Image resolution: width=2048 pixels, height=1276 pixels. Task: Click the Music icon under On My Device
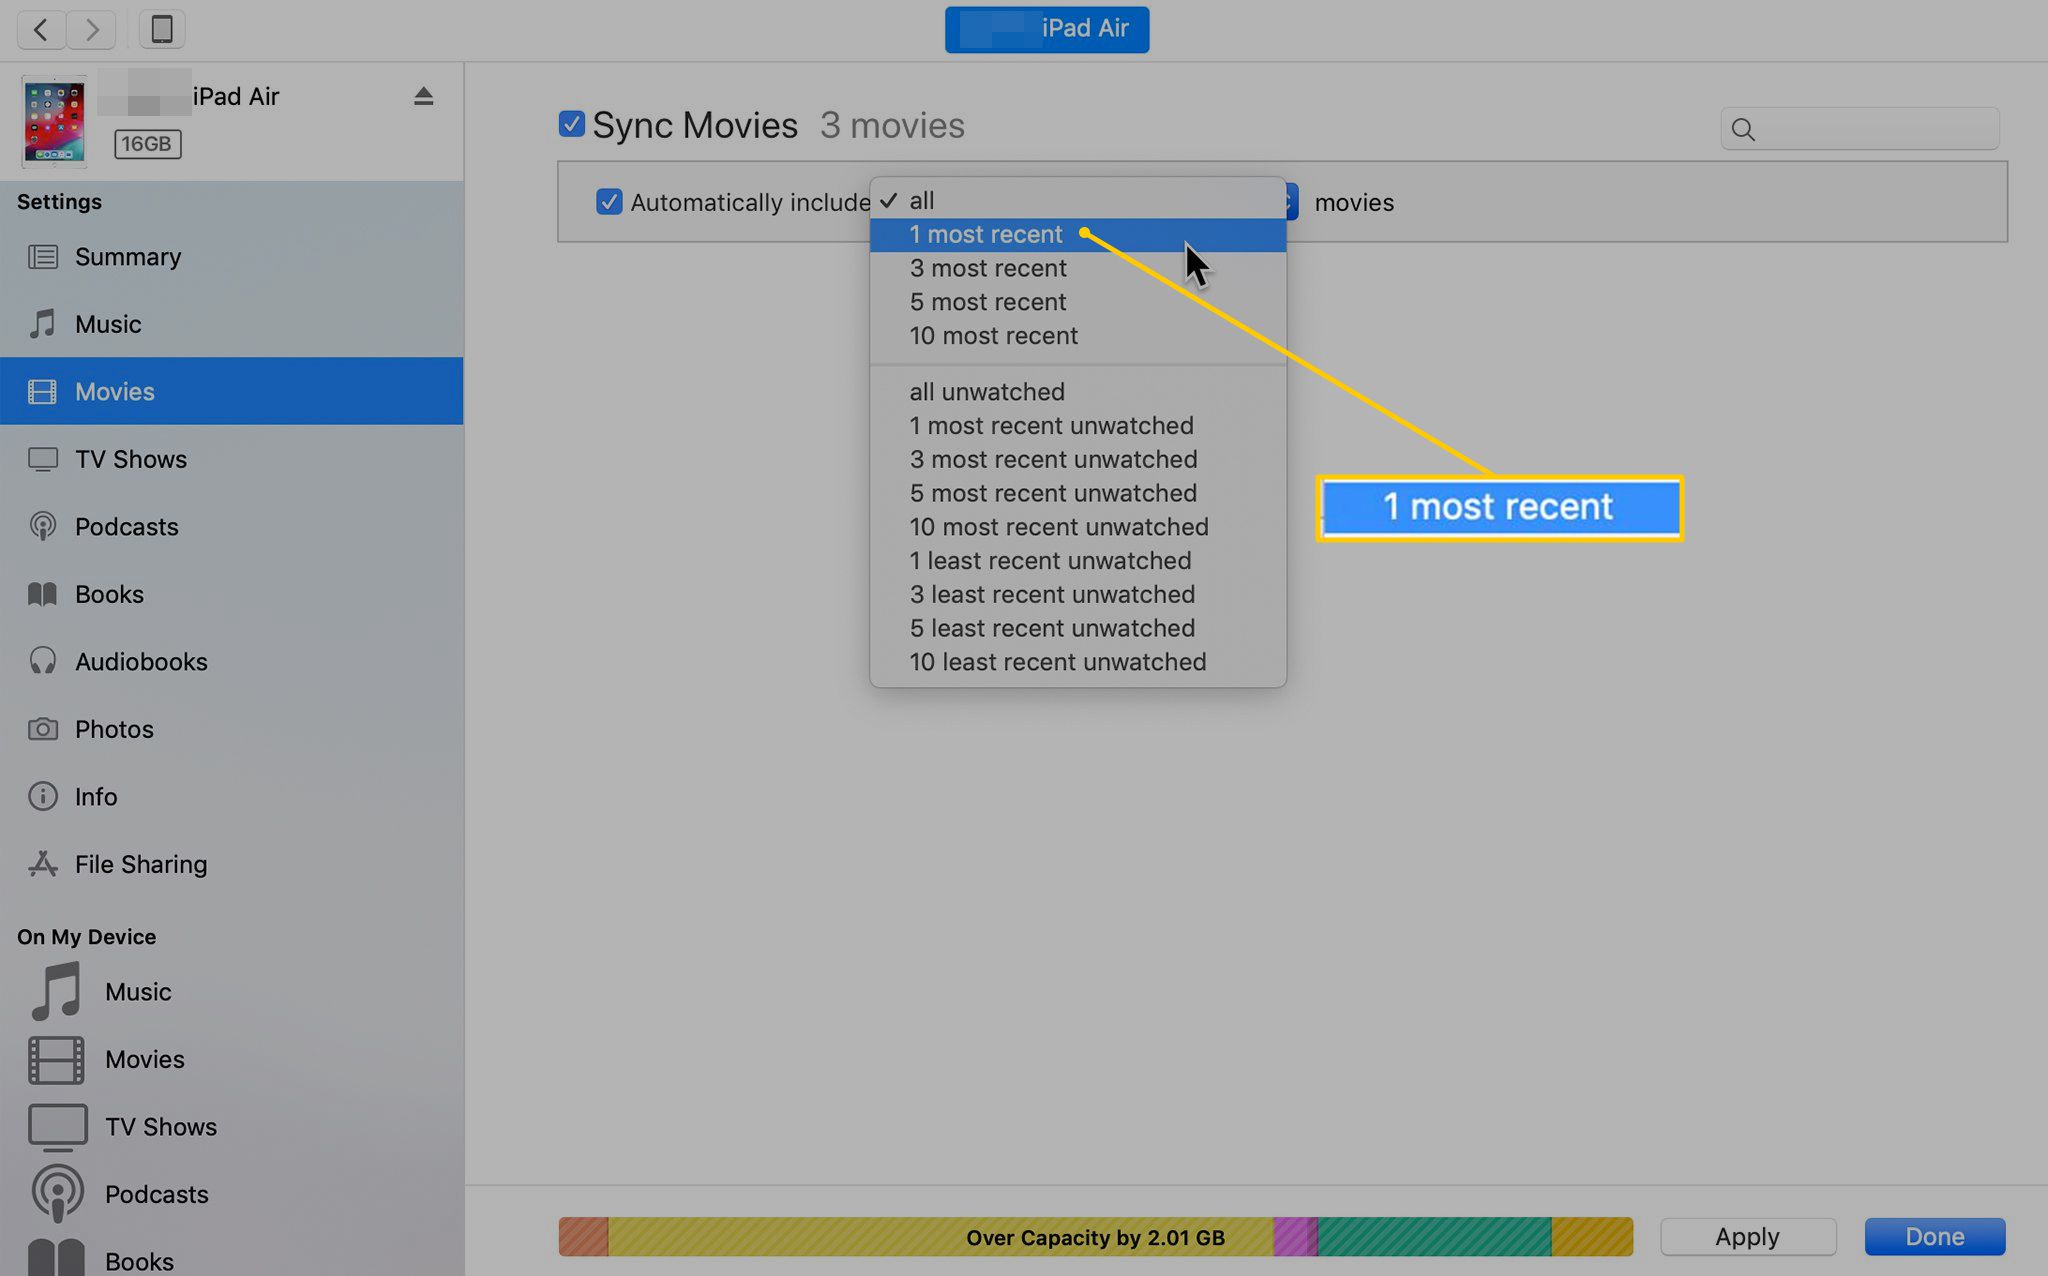point(56,991)
